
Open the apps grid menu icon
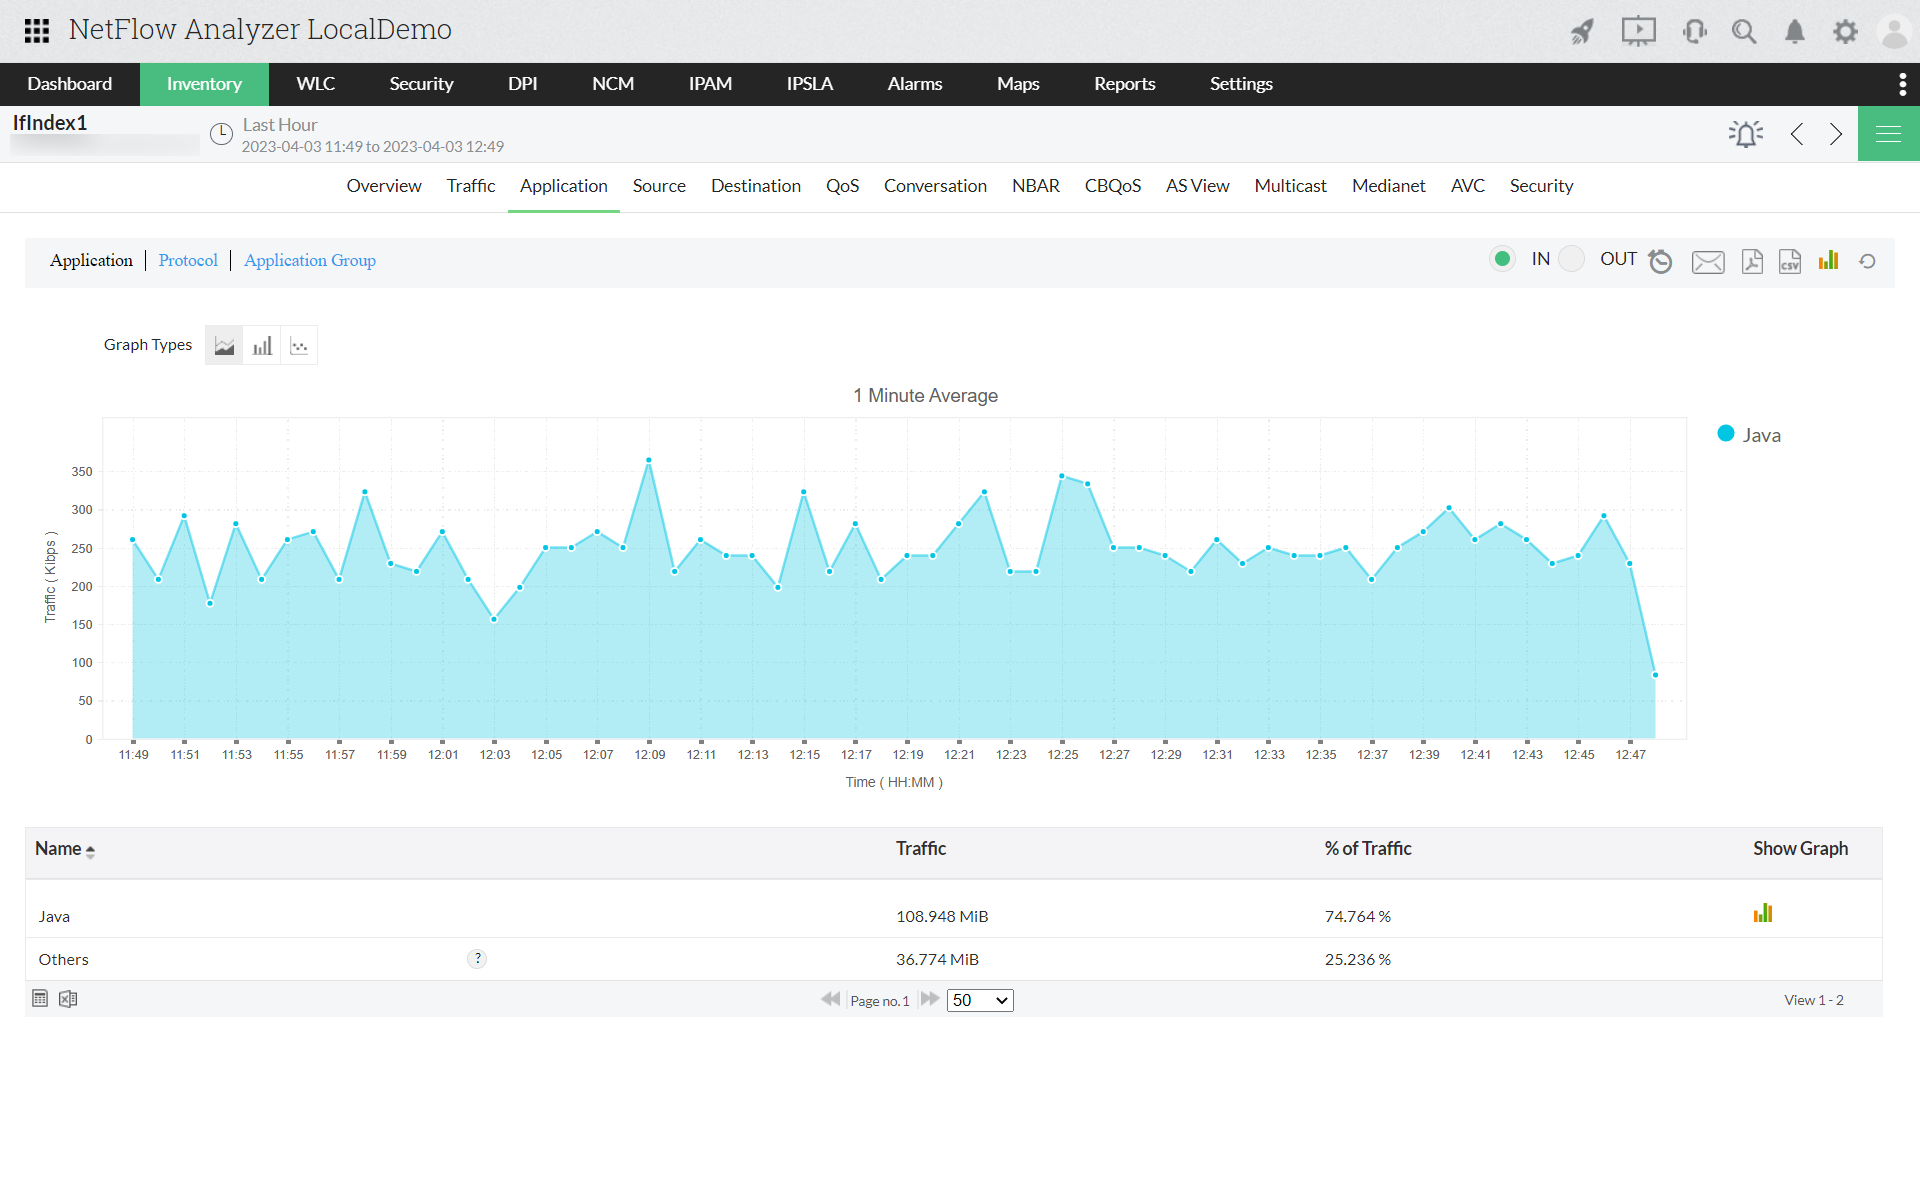pyautogui.click(x=37, y=31)
